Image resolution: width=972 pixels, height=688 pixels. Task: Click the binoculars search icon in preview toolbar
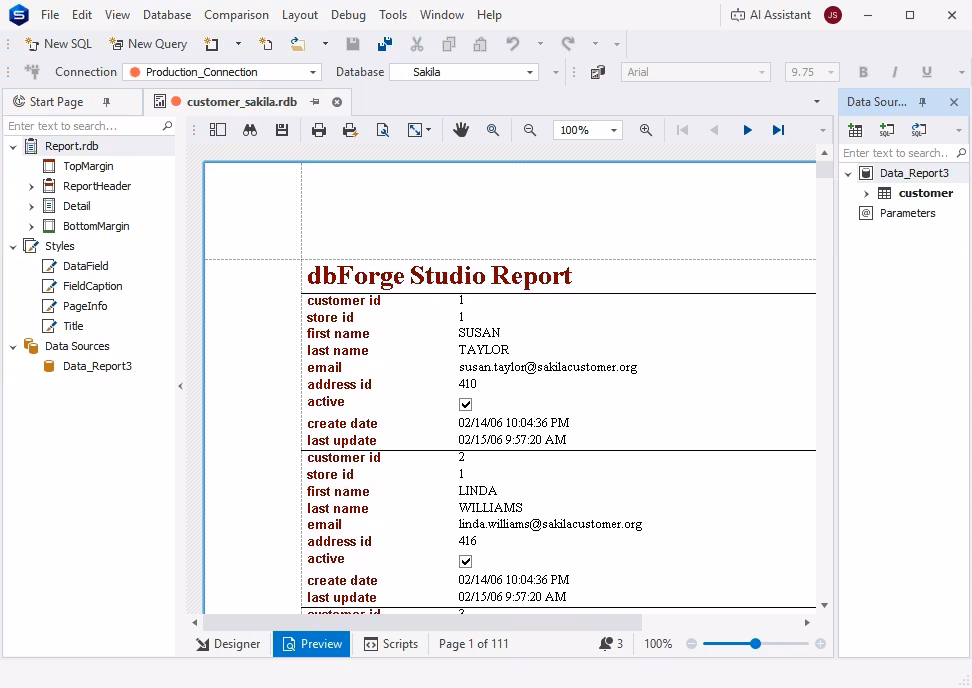pos(250,130)
